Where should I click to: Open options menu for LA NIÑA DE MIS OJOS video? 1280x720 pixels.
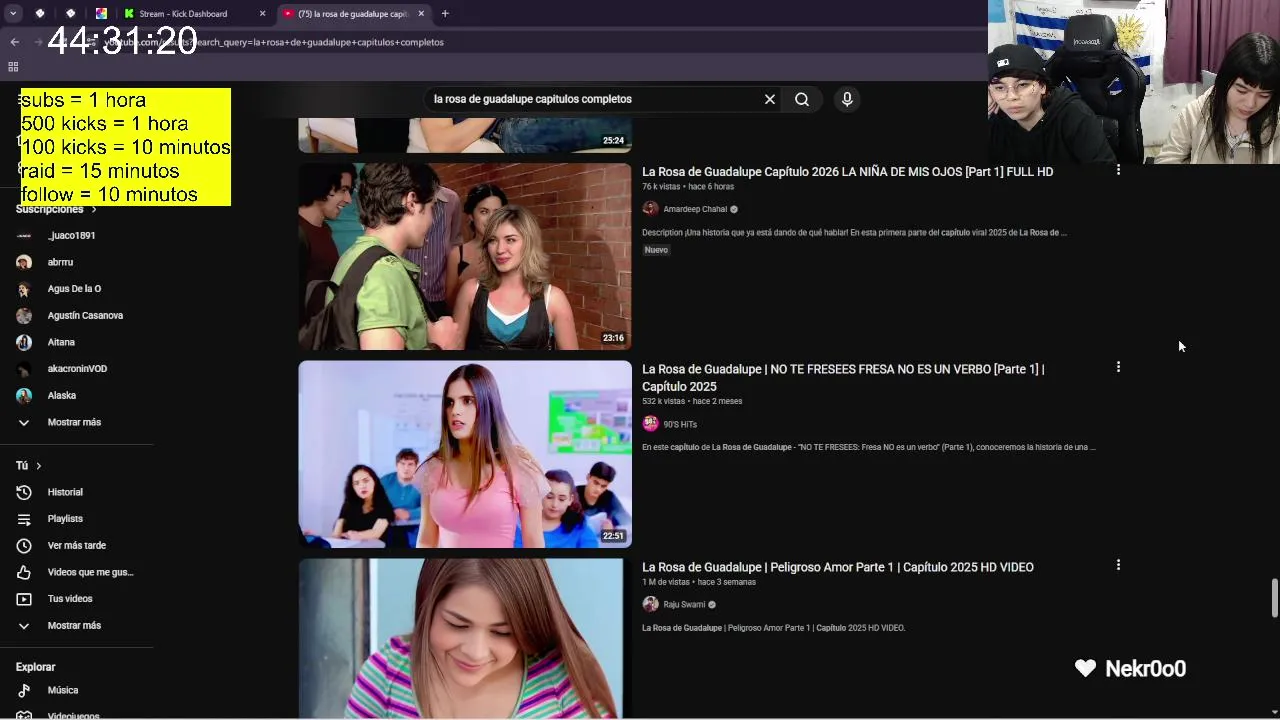click(1118, 170)
